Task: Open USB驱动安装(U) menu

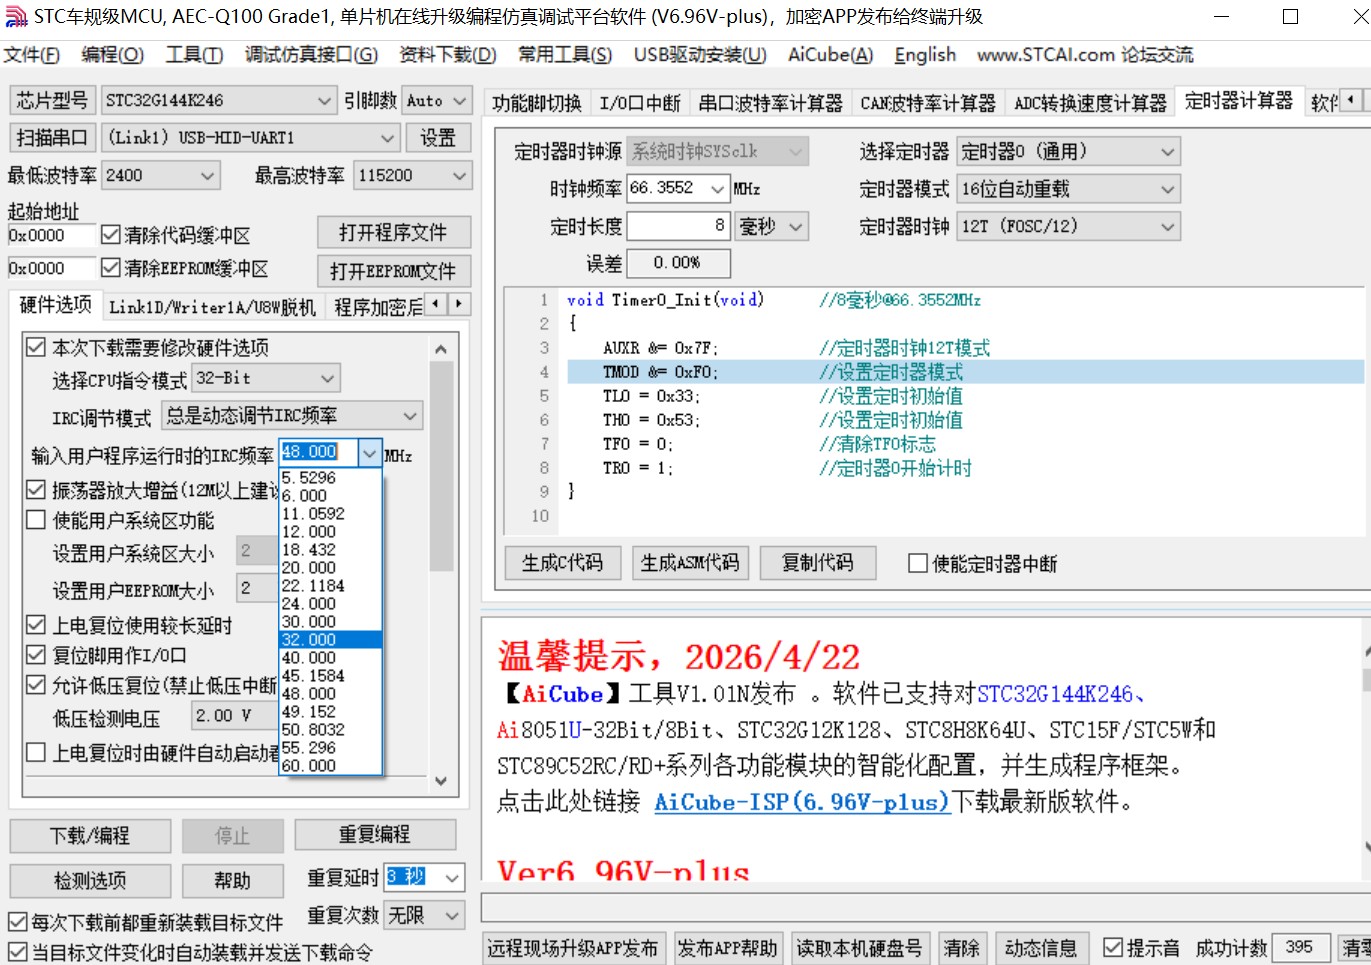Action: [x=700, y=54]
